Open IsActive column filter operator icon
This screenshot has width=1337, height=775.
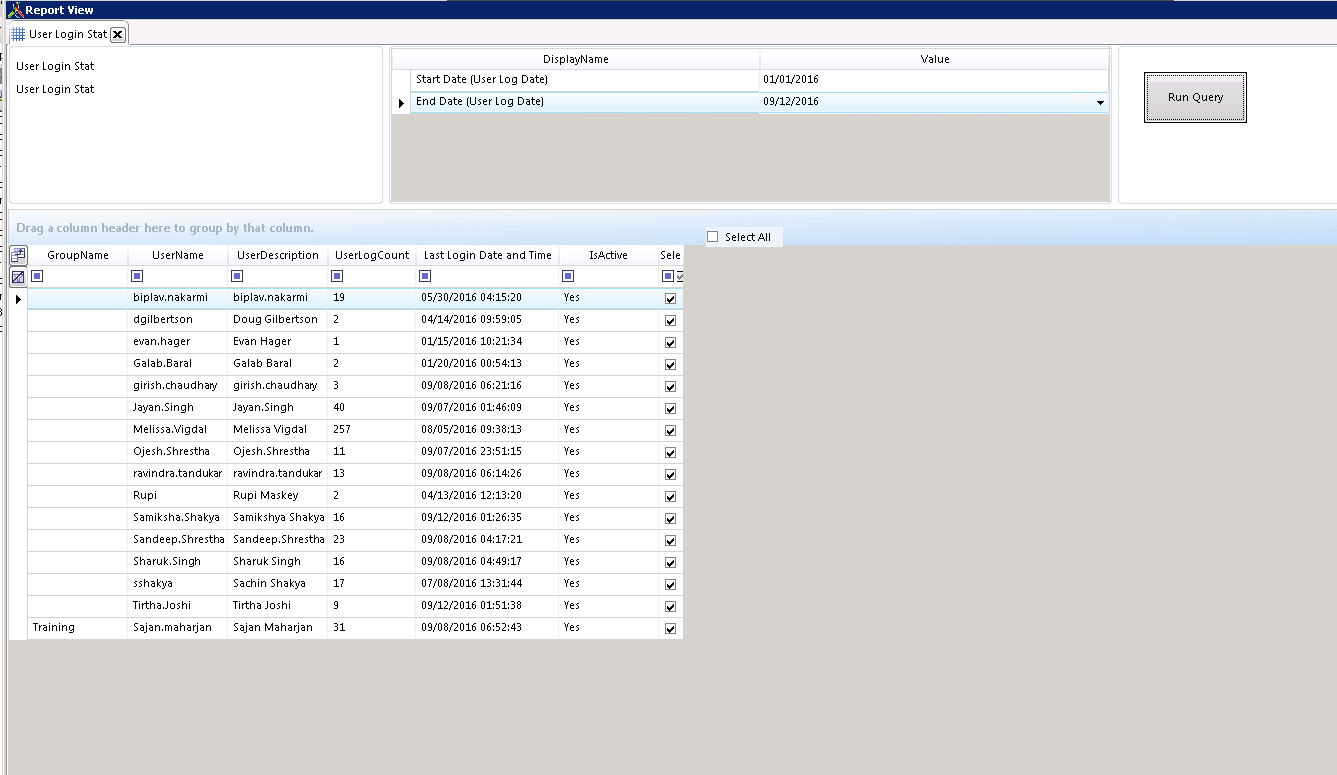[569, 277]
